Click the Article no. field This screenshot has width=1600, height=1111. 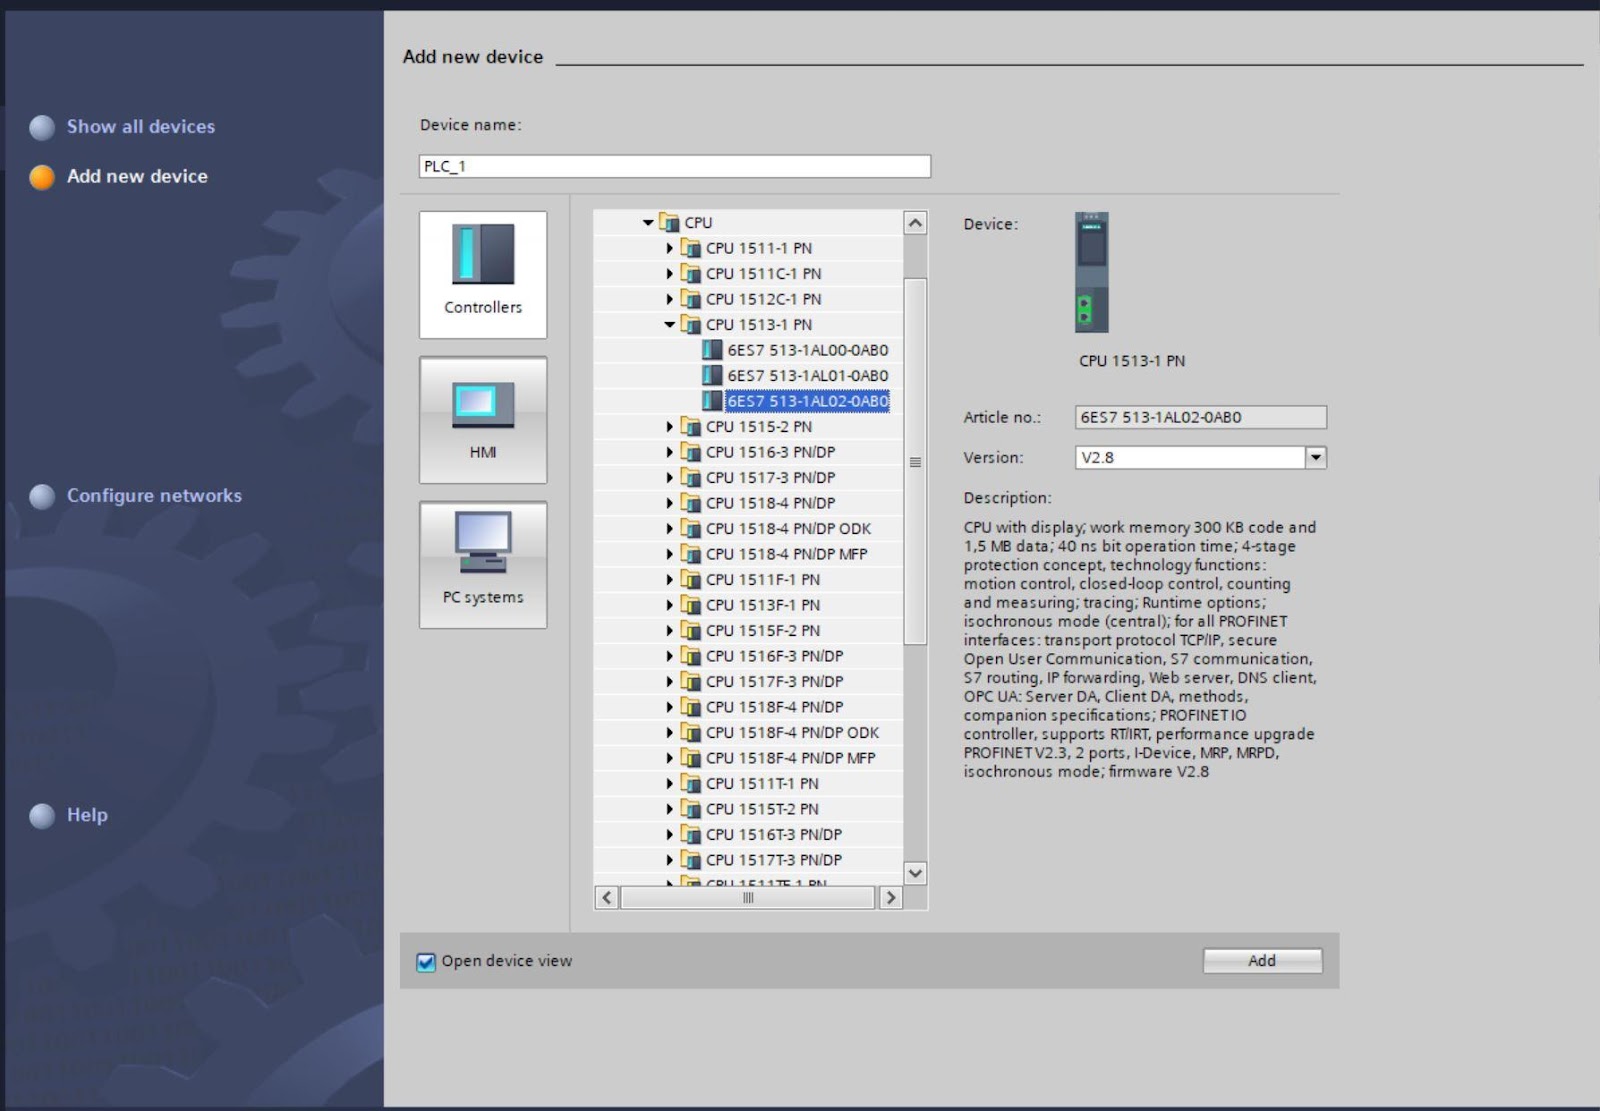(1201, 417)
